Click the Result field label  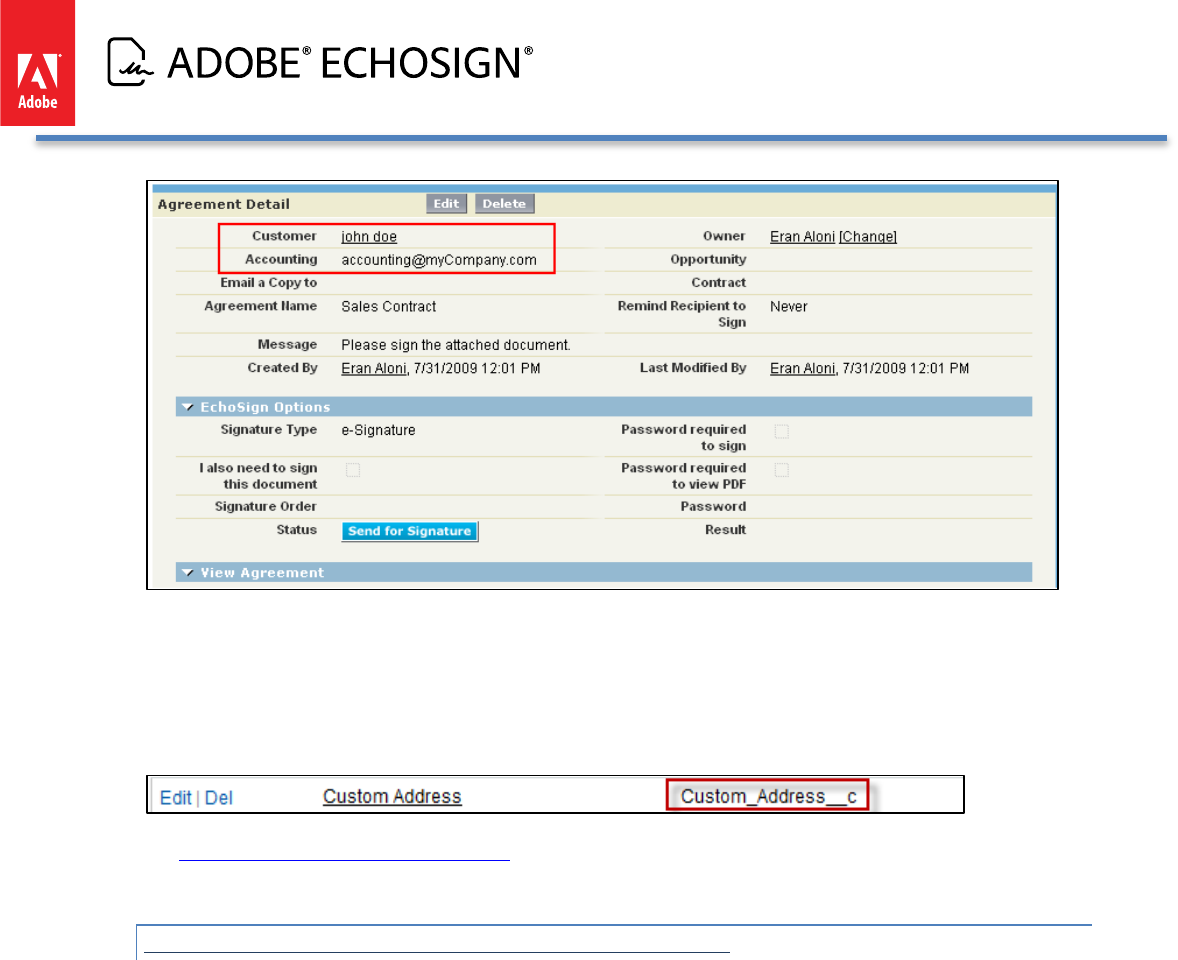[x=725, y=530]
